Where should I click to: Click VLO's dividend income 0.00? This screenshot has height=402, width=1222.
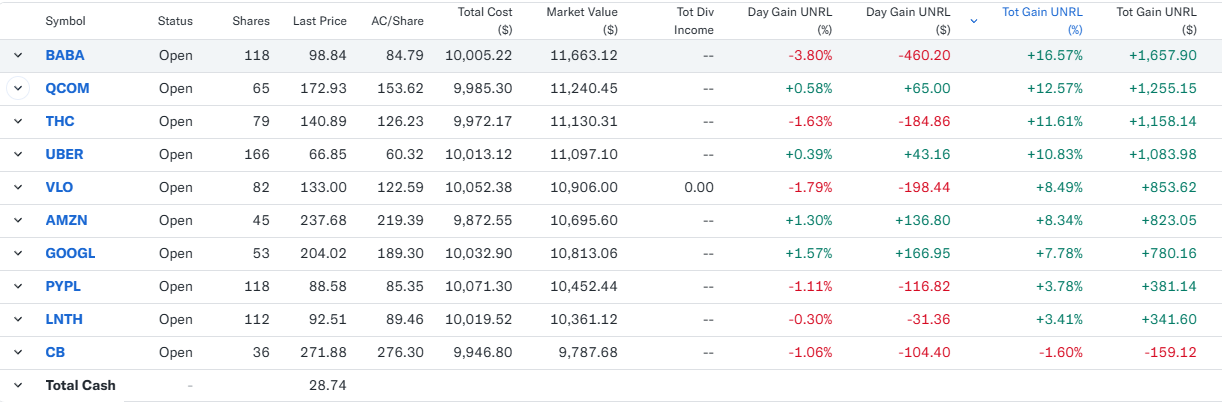(700, 188)
